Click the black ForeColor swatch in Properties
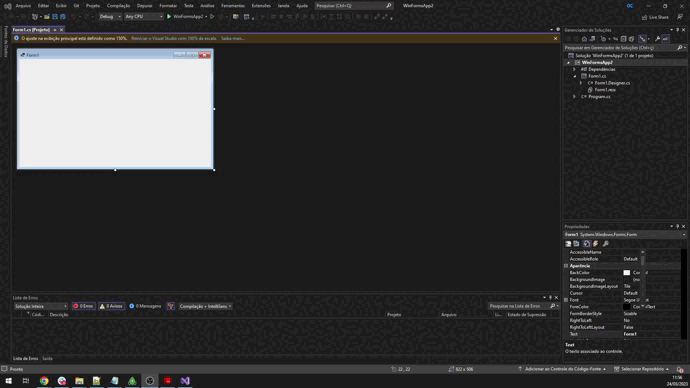This screenshot has width=690, height=388. [x=627, y=307]
